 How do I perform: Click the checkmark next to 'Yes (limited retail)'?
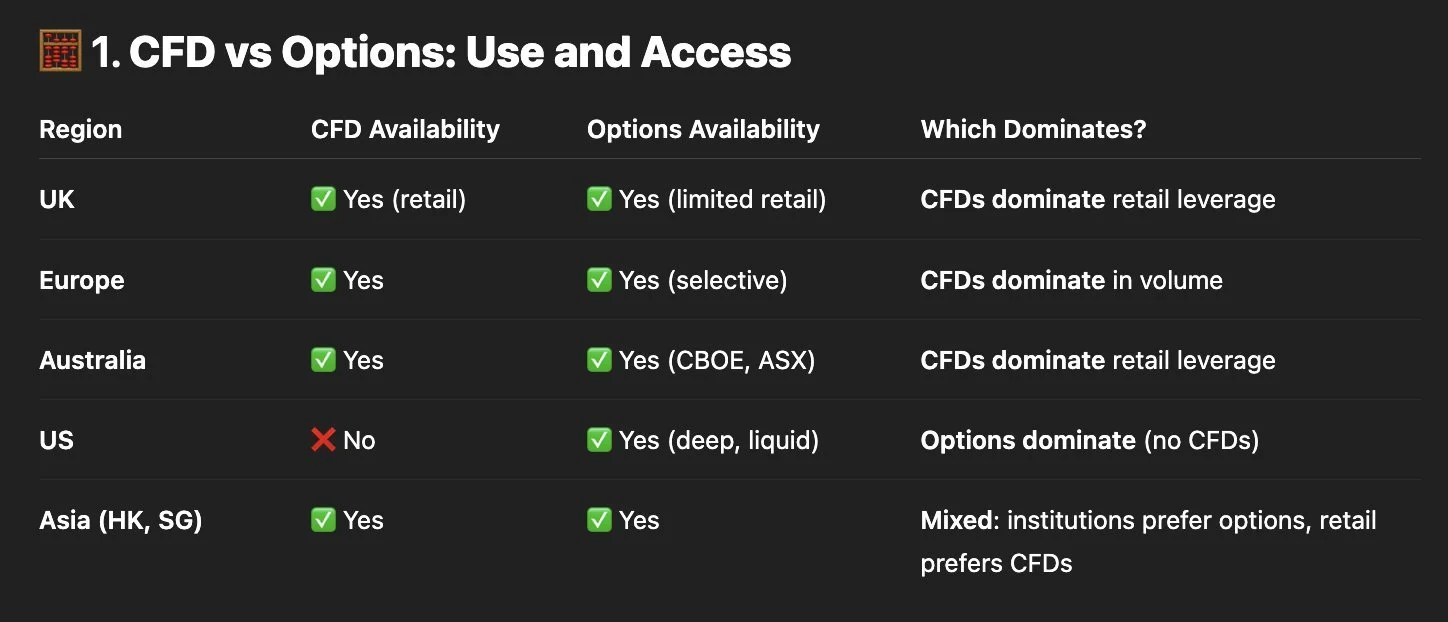click(599, 200)
